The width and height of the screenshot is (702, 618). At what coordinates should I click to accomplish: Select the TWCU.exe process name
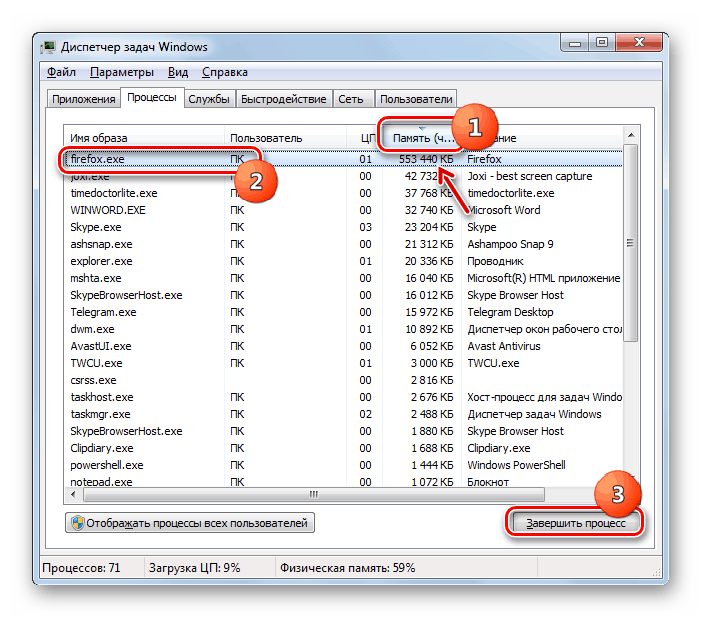pyautogui.click(x=96, y=363)
